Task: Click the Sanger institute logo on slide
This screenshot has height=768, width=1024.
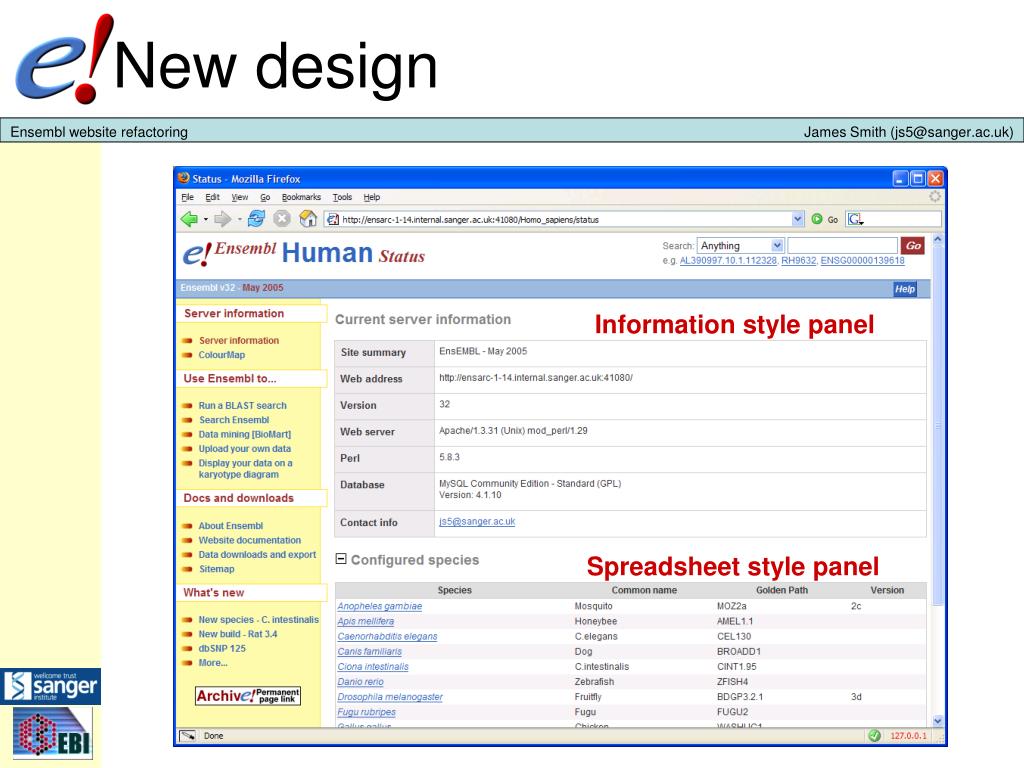Action: pyautogui.click(x=50, y=686)
